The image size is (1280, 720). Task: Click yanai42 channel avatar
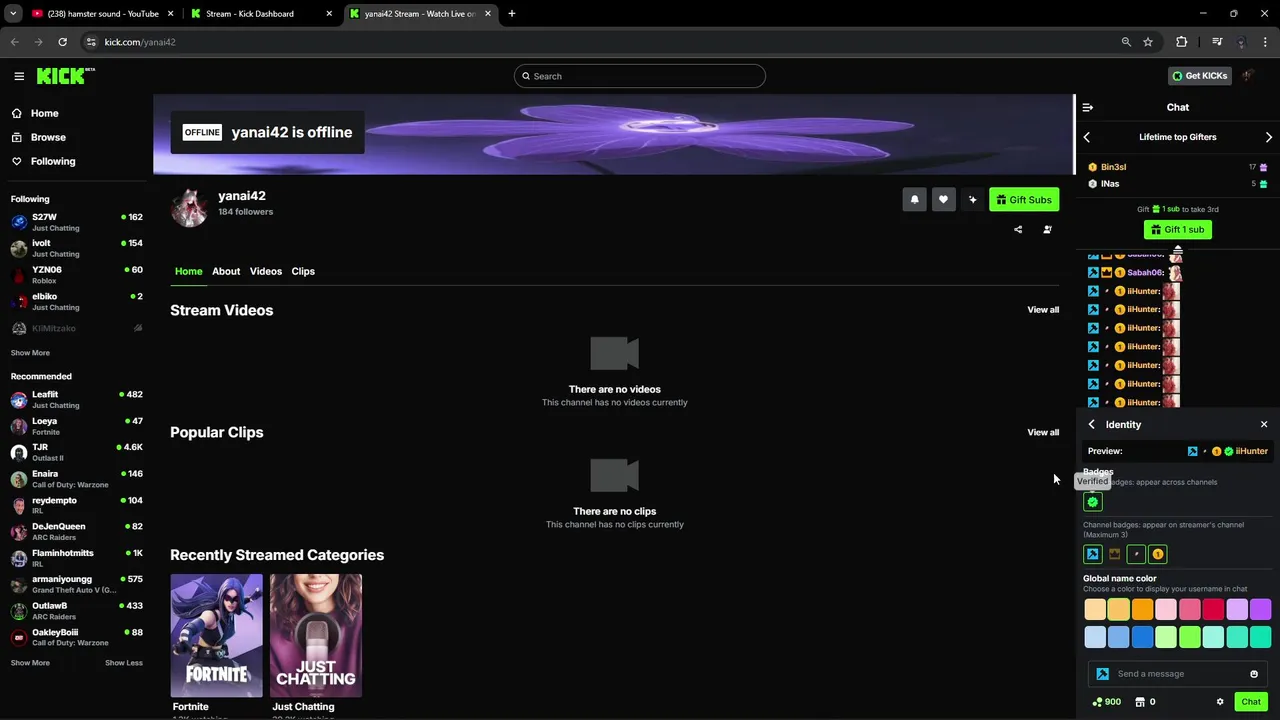pos(189,207)
